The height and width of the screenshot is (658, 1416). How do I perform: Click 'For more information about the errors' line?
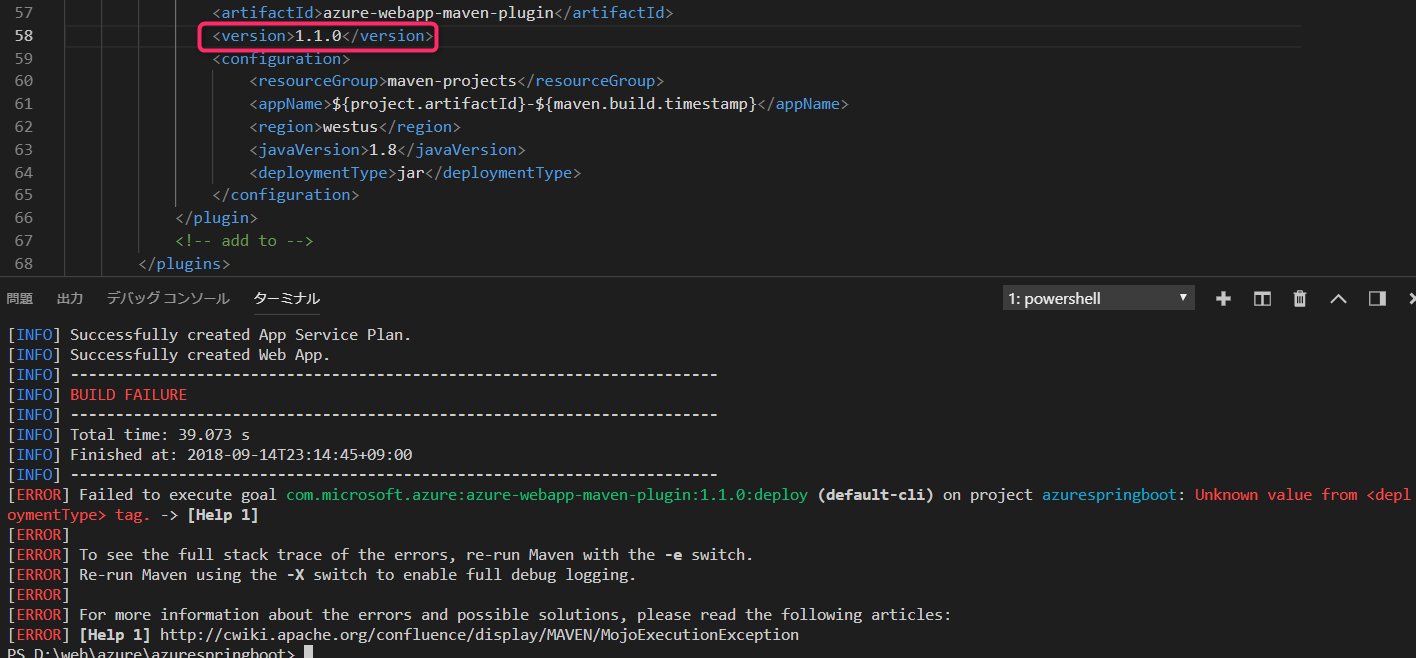[x=515, y=615]
